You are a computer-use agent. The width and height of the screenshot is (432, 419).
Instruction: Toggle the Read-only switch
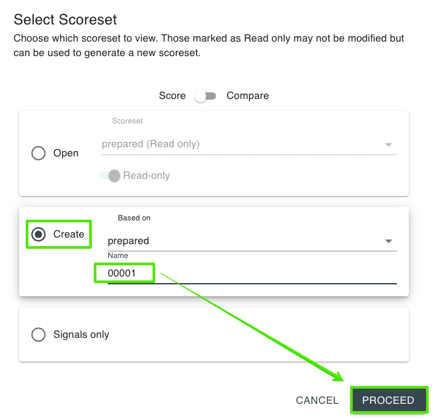110,176
